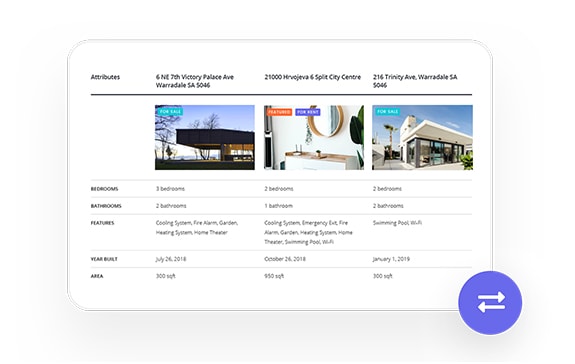Click the YEAR BUILT row label
575x364 pixels.
104,259
